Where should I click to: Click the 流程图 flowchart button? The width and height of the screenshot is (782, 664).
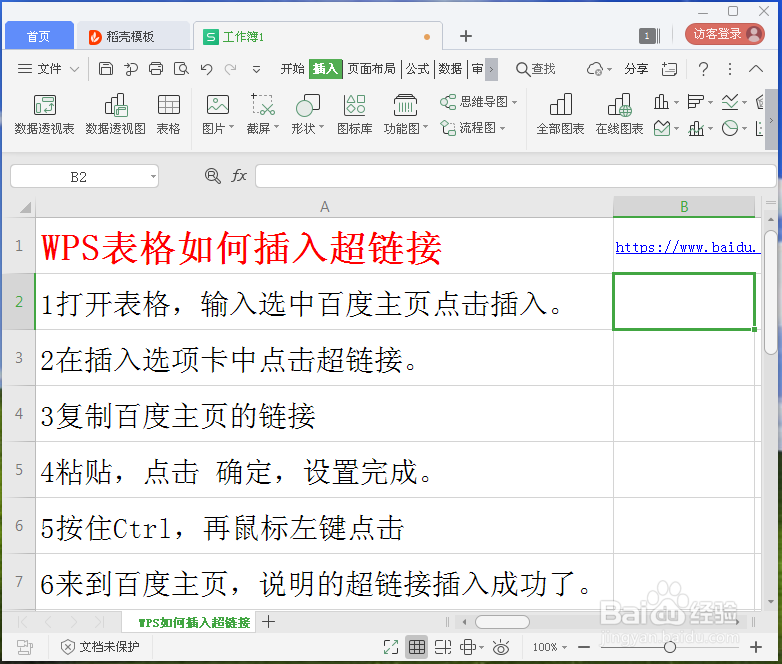pyautogui.click(x=472, y=128)
